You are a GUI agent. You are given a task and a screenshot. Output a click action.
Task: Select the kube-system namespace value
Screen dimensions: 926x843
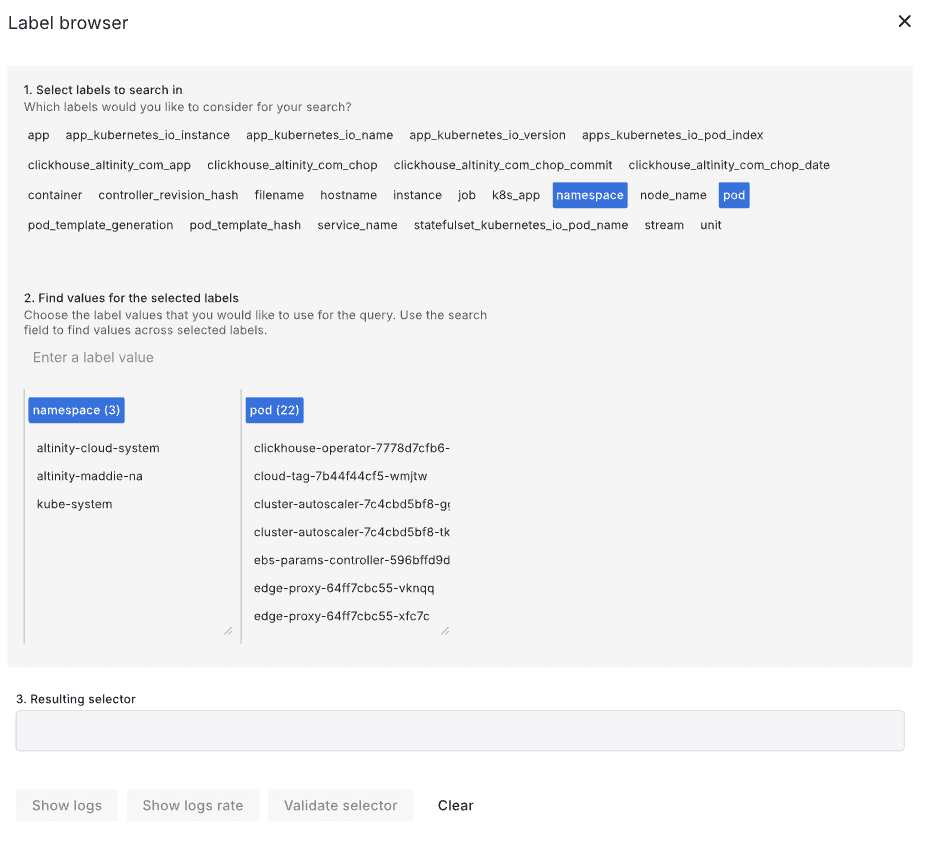pyautogui.click(x=75, y=504)
